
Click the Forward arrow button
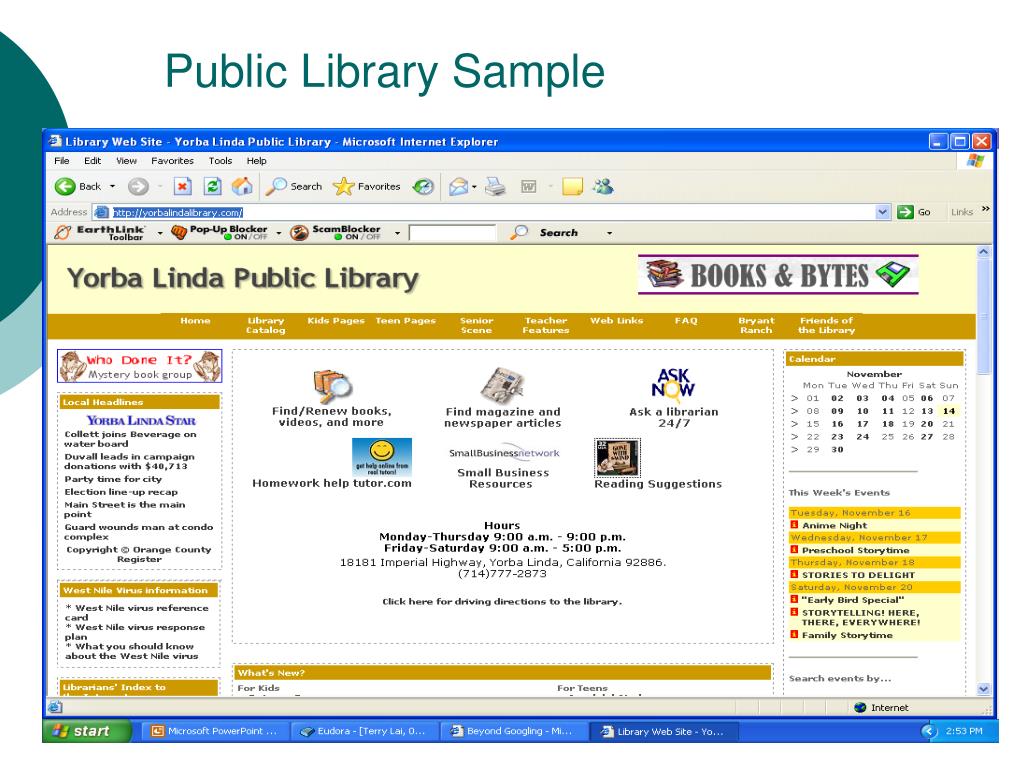pos(138,187)
